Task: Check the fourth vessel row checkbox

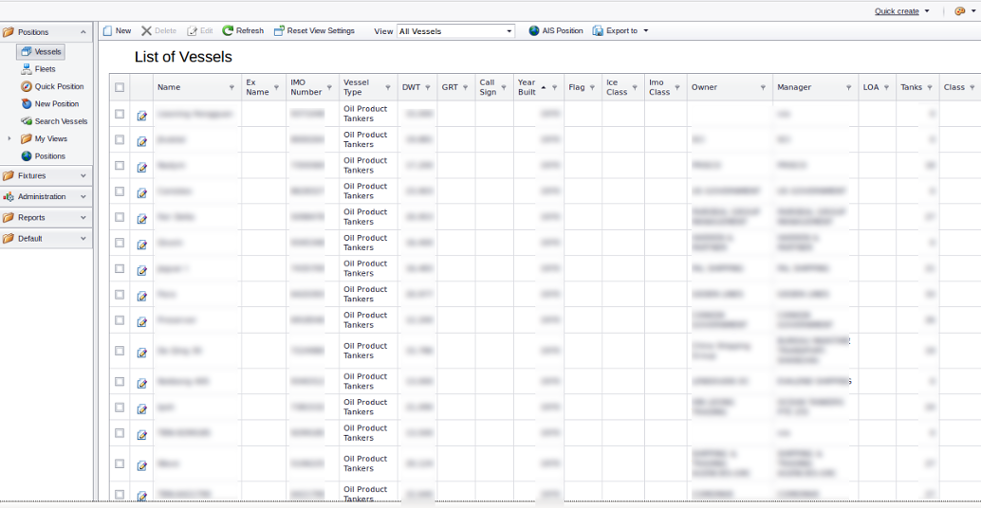Action: (119, 191)
